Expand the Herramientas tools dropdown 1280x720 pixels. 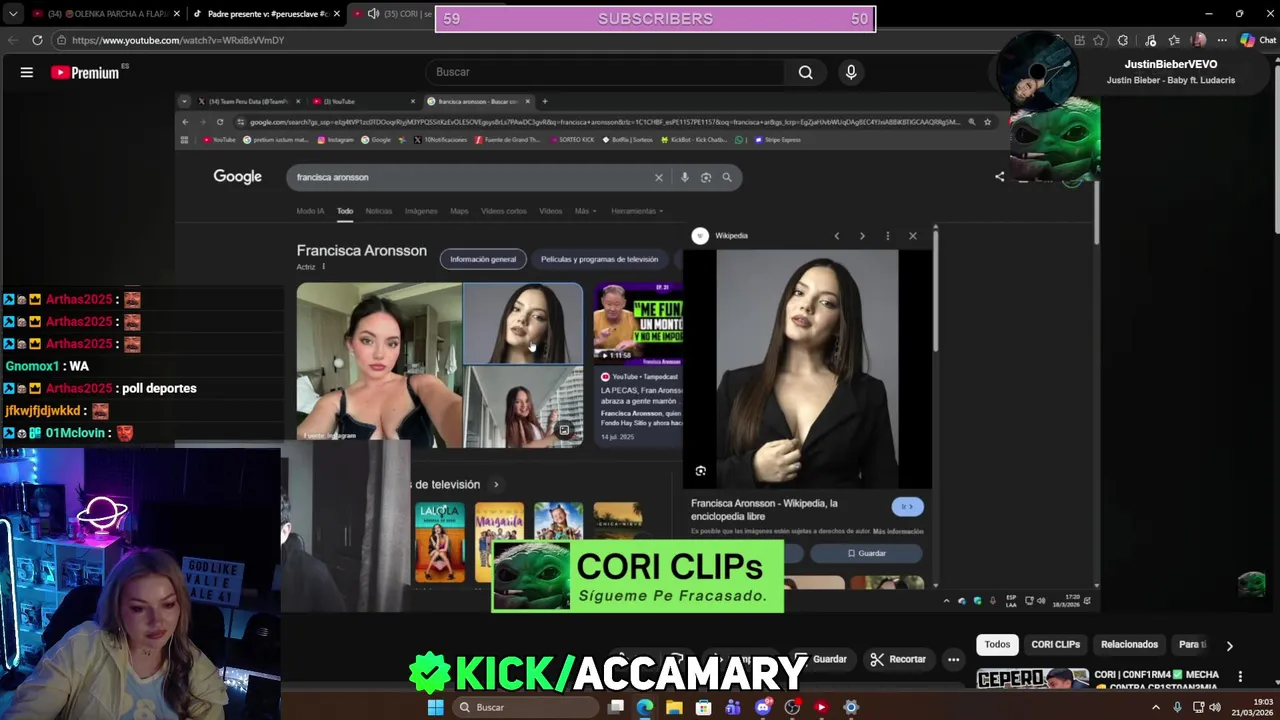637,211
